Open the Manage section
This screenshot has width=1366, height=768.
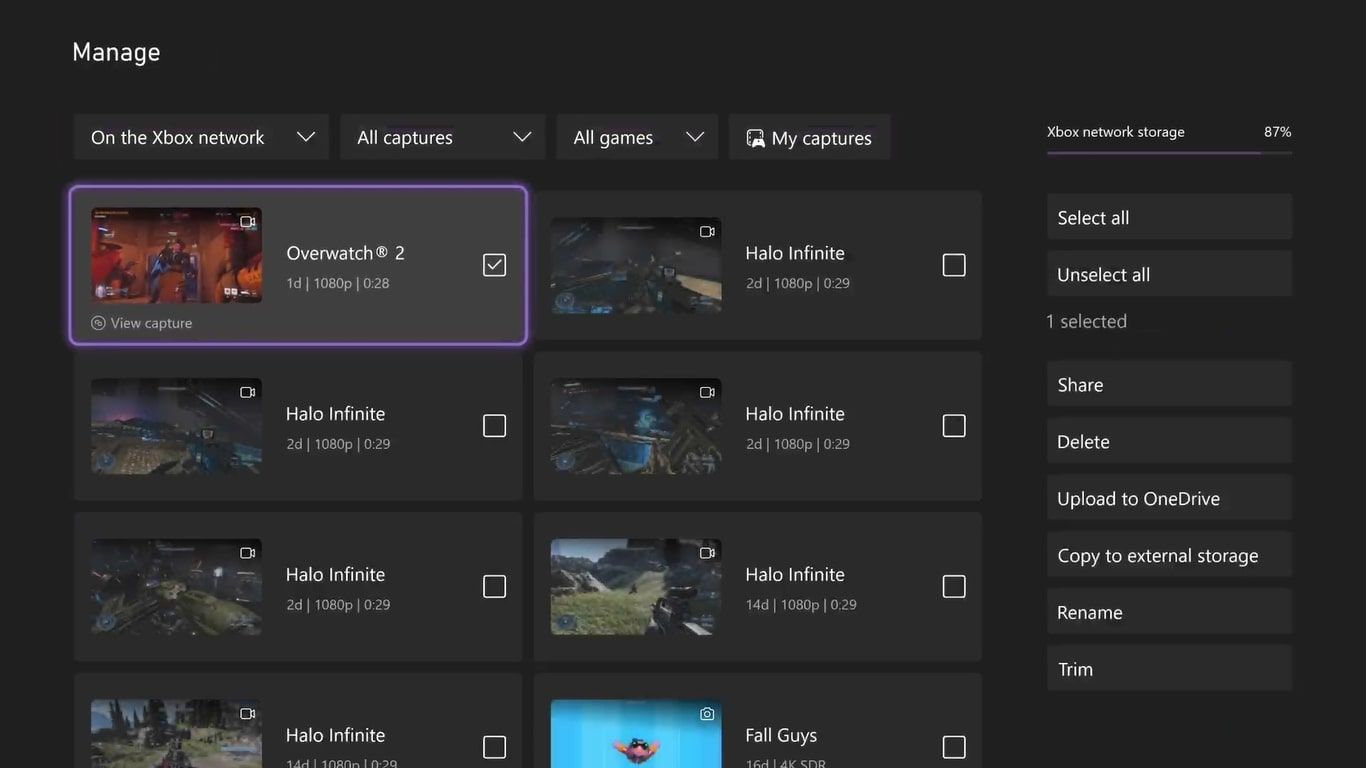pyautogui.click(x=115, y=51)
